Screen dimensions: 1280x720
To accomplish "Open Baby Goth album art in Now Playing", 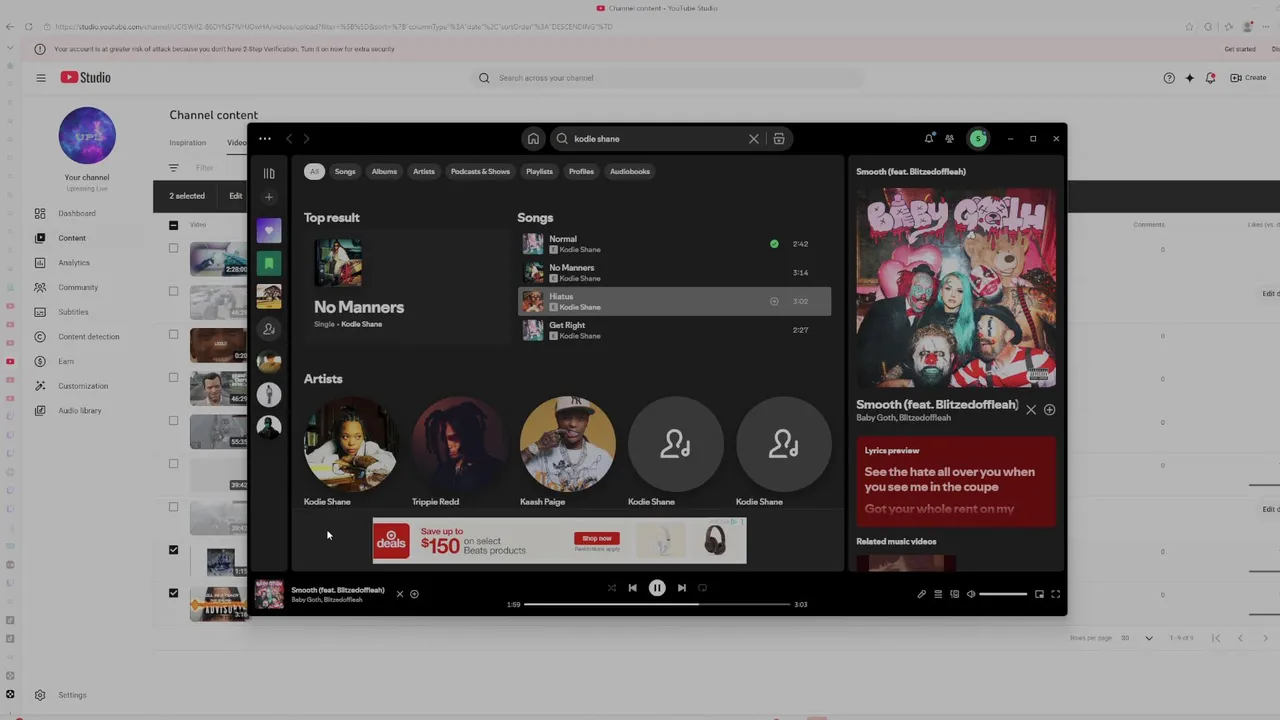I will (956, 288).
